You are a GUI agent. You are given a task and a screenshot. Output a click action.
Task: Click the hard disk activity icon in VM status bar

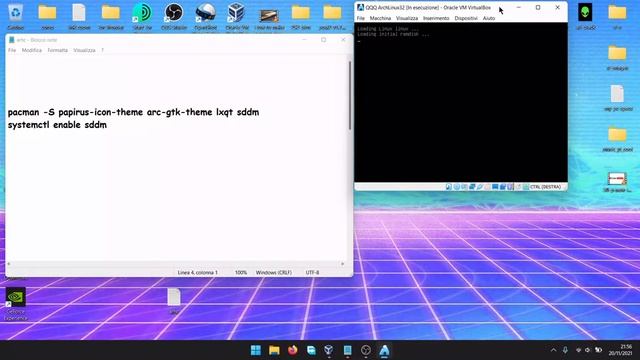tap(449, 187)
